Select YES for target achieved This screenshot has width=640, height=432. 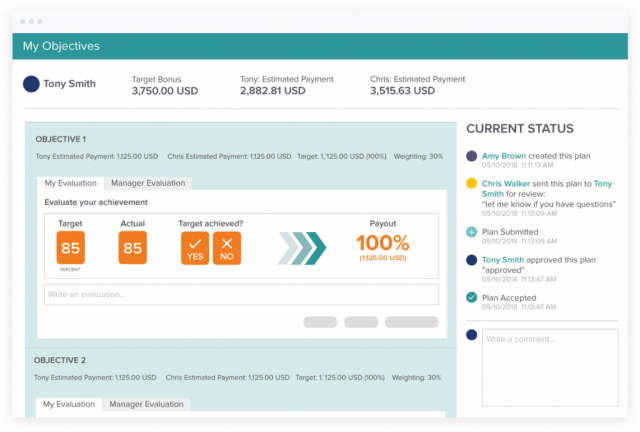195,248
